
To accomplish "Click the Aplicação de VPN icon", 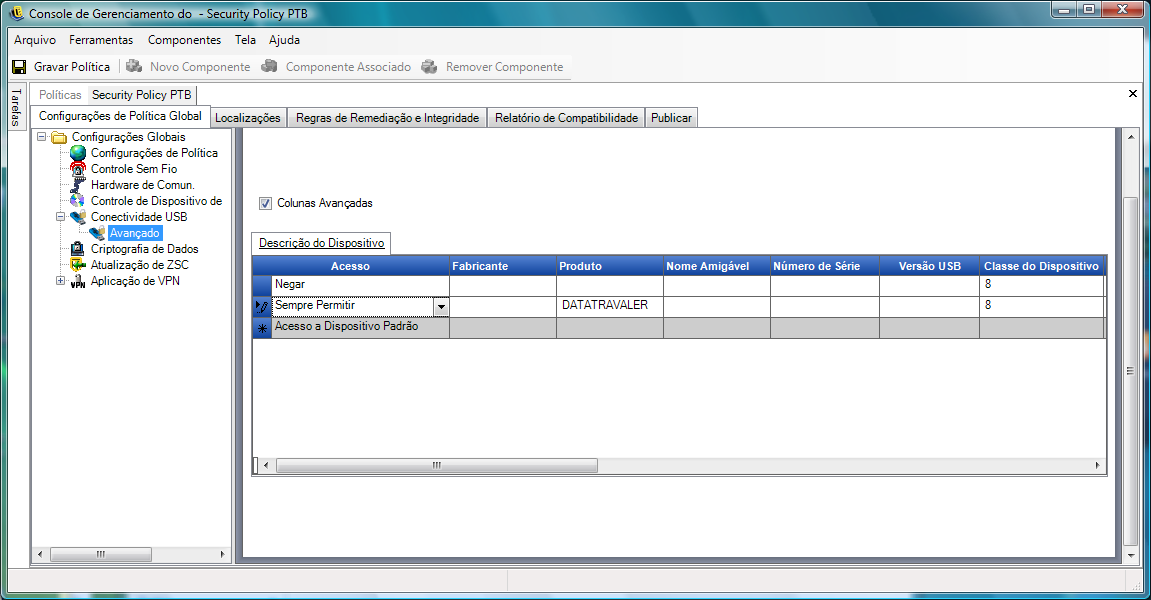I will 78,281.
